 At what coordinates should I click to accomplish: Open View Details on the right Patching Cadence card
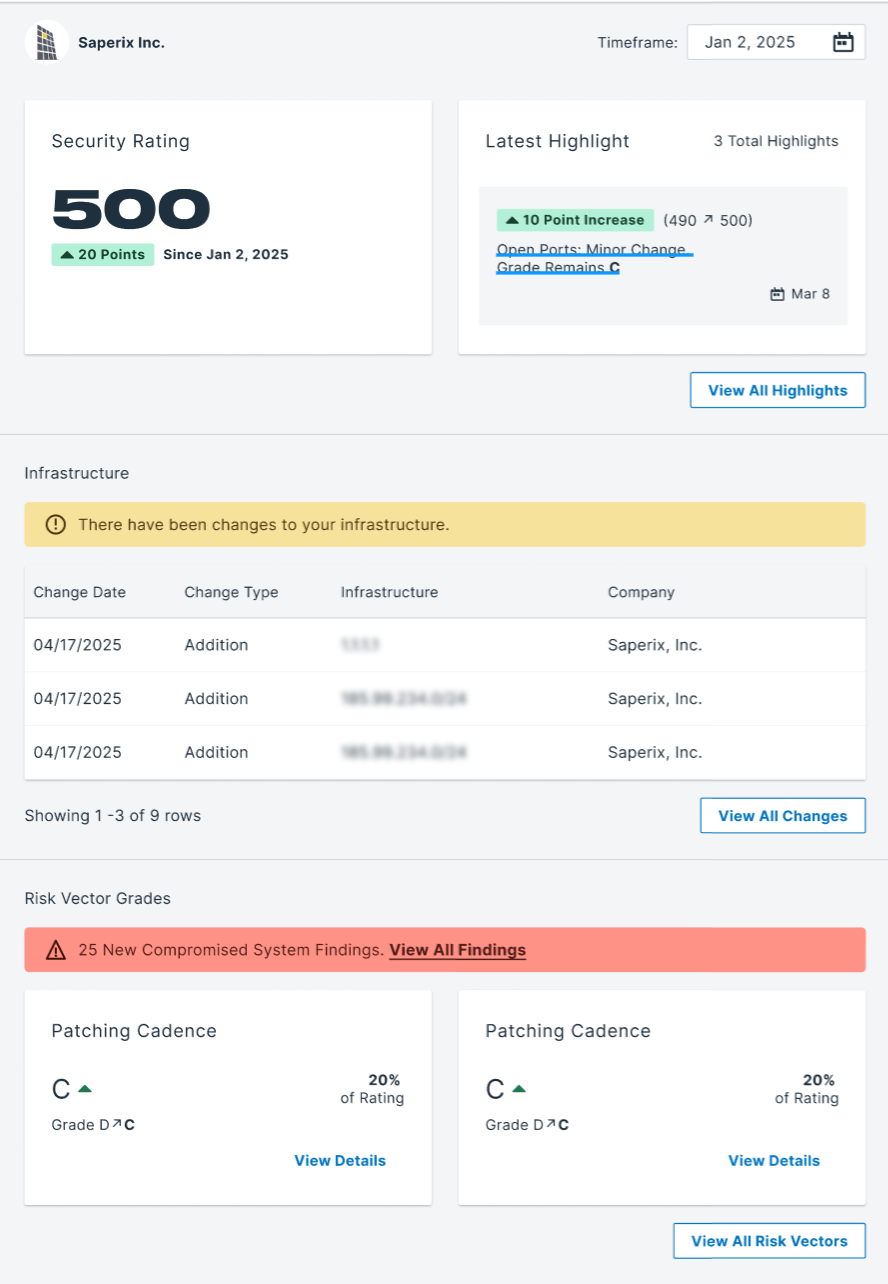(774, 1160)
